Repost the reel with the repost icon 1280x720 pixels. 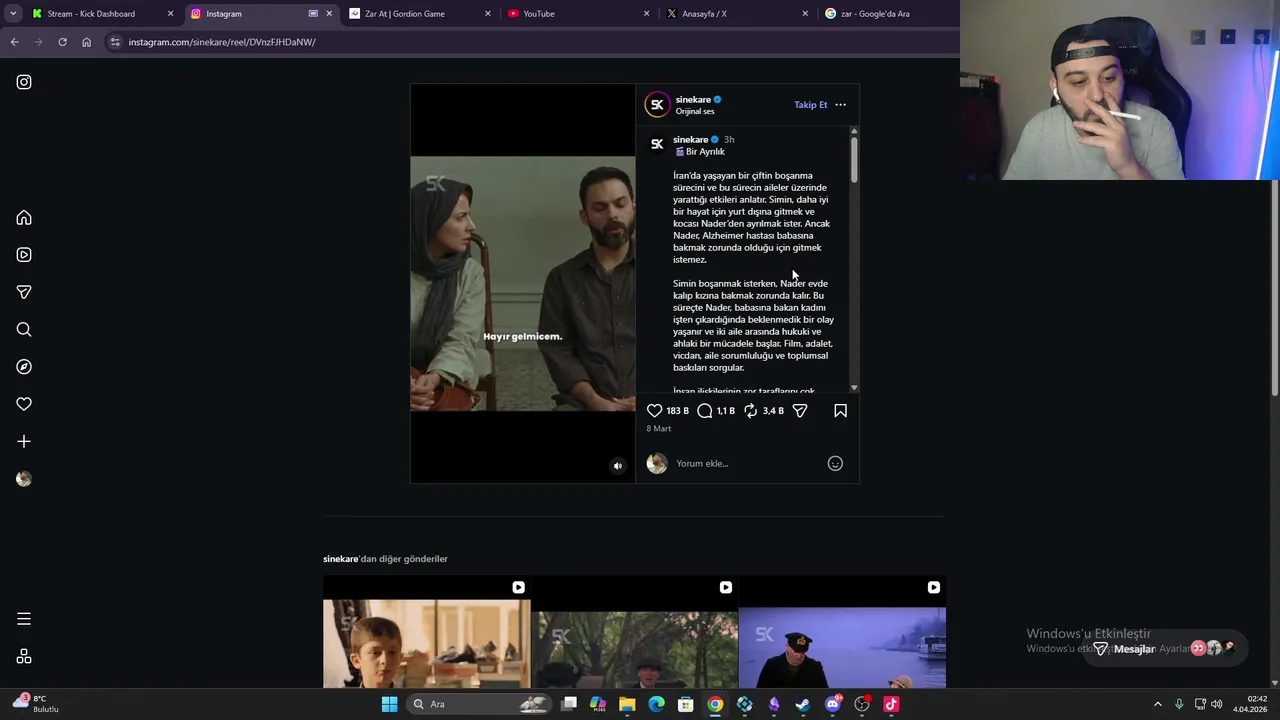coord(751,411)
